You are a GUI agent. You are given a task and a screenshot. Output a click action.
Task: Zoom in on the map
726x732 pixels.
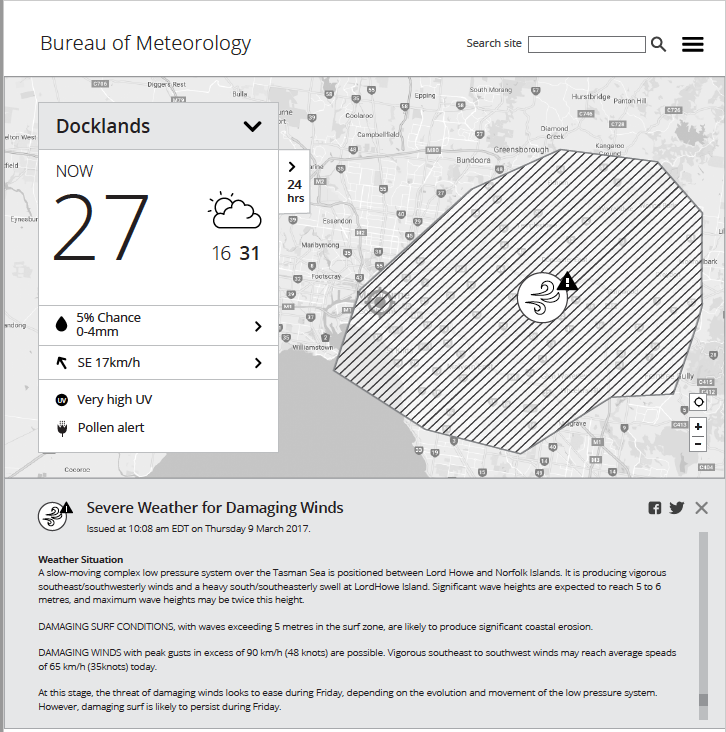click(698, 427)
